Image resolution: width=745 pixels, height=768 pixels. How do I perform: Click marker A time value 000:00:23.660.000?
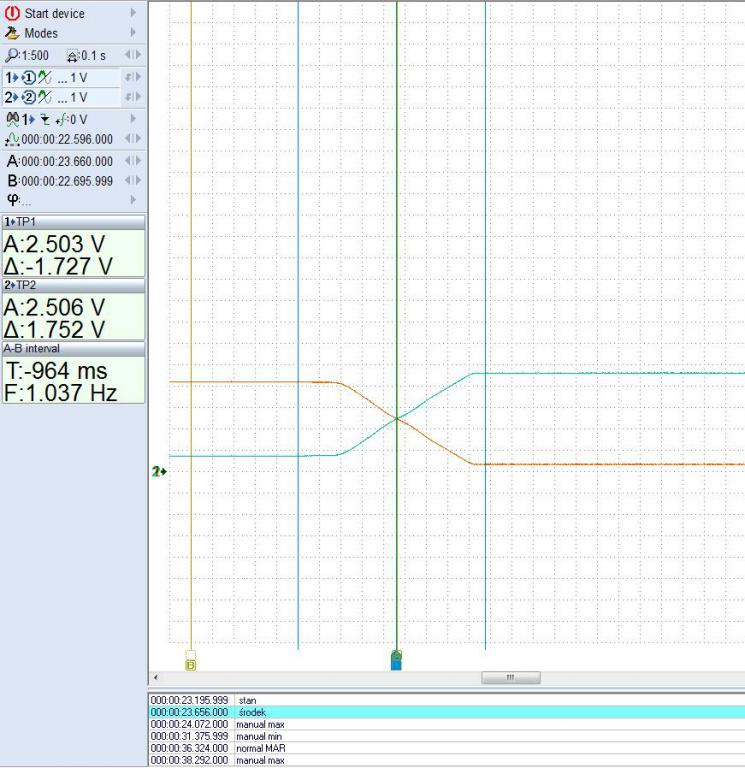(67, 161)
